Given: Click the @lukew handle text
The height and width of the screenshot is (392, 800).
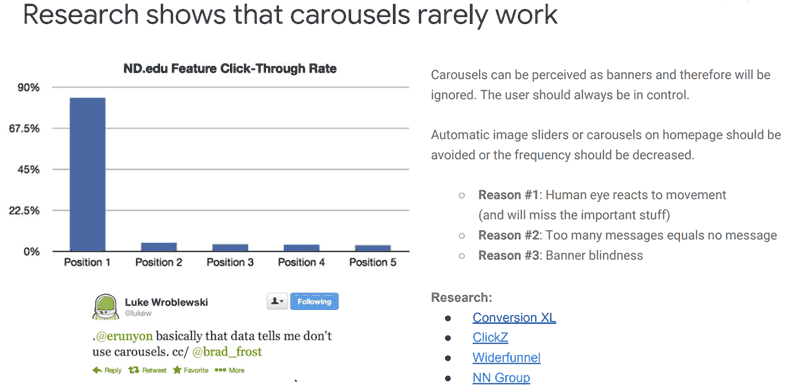Looking at the screenshot, I should pos(138,313).
